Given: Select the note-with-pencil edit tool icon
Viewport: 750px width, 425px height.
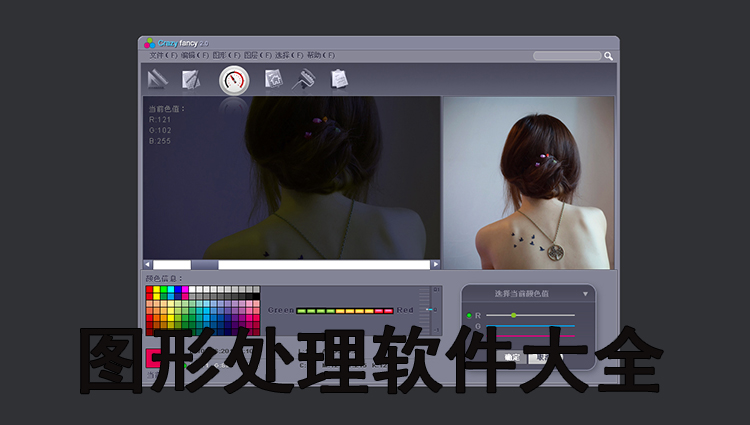Looking at the screenshot, I should click(x=191, y=79).
